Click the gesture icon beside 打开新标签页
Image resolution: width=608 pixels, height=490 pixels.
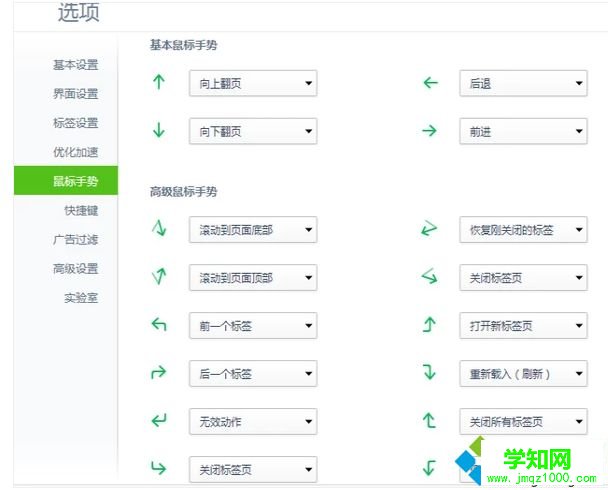(430, 325)
